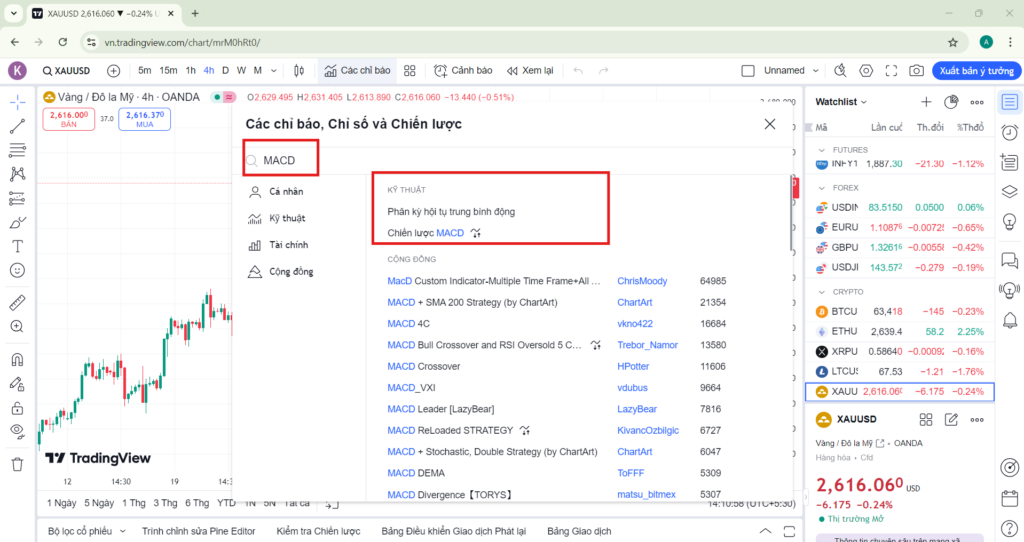Image resolution: width=1024 pixels, height=542 pixels.
Task: Select the brush drawing tool
Action: (x=18, y=223)
